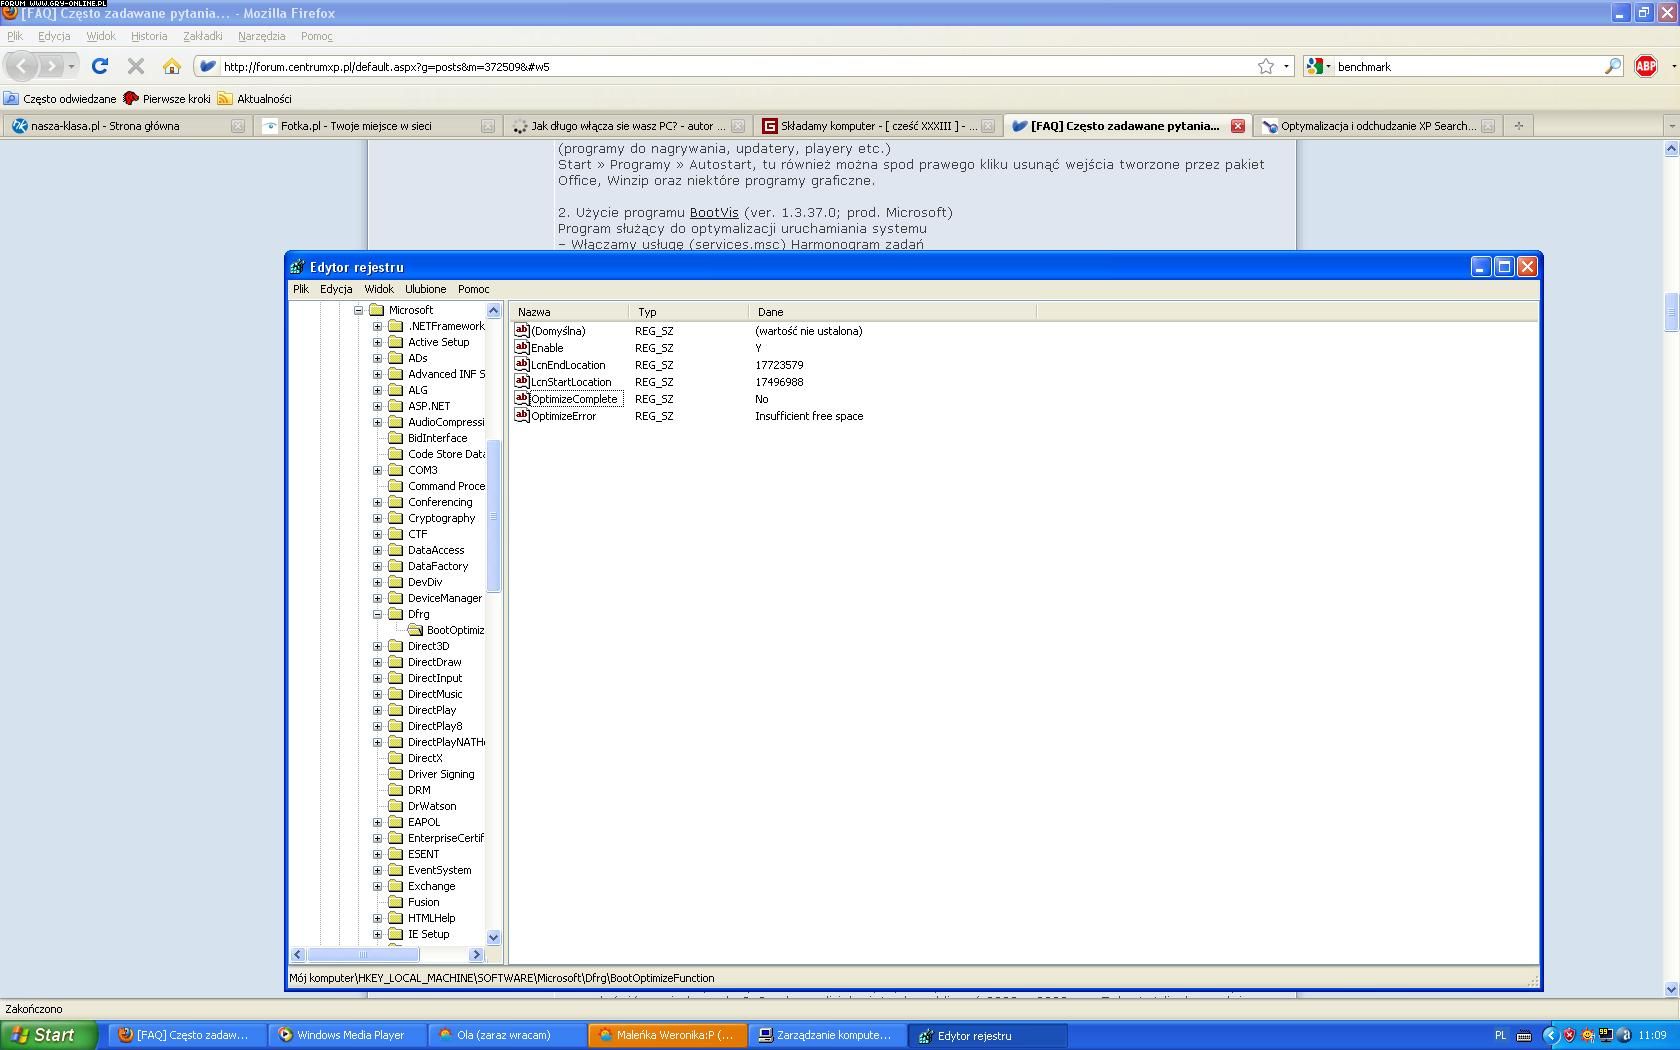Switch to Składamy komputer tab

[x=876, y=126]
